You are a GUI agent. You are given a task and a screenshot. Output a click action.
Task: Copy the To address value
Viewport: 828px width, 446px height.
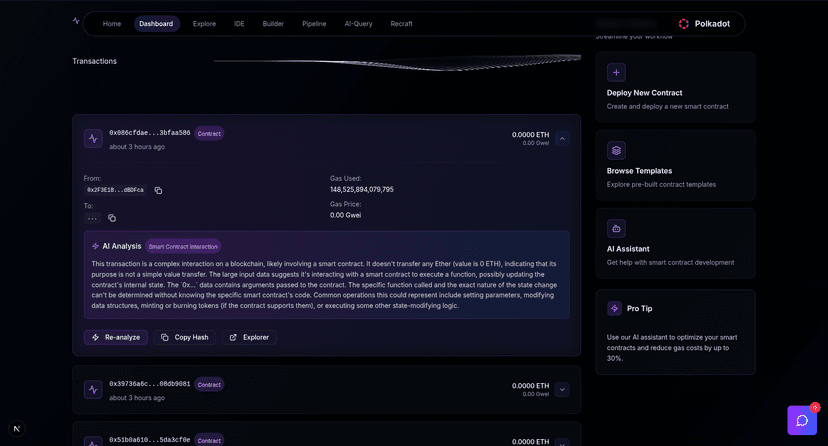click(112, 218)
